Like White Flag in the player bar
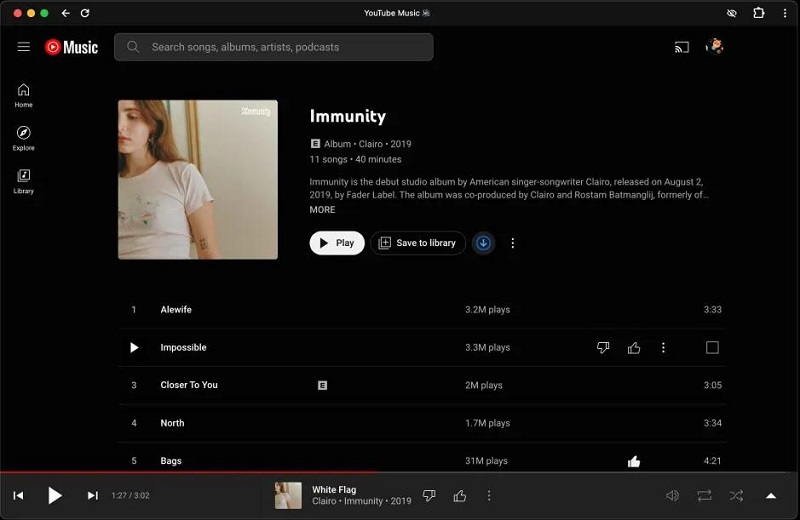This screenshot has height=520, width=800. click(460, 496)
